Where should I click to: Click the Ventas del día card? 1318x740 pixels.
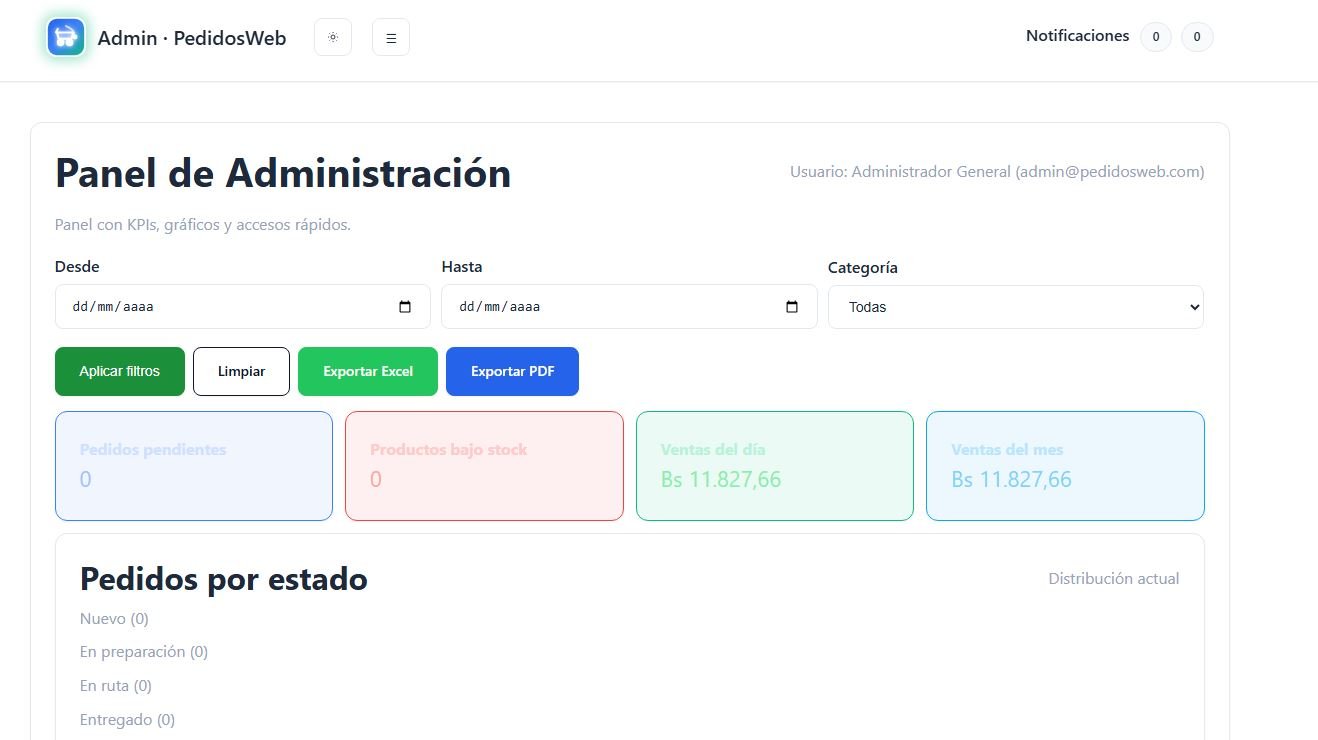pyautogui.click(x=775, y=466)
